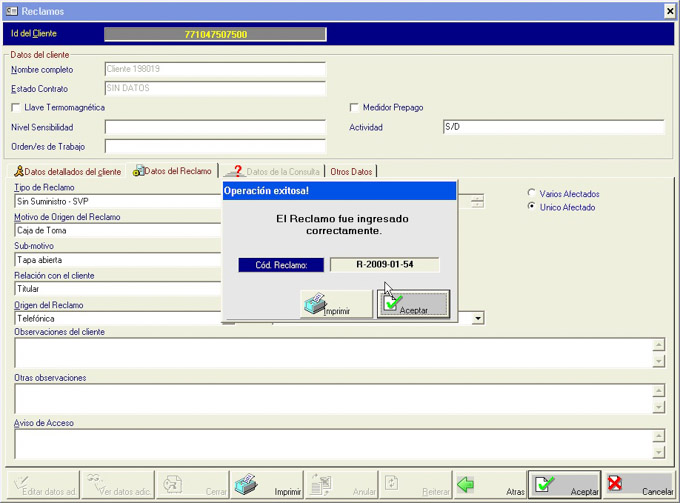Click Aceptar in the success dialog
This screenshot has width=680, height=503.
pos(413,304)
